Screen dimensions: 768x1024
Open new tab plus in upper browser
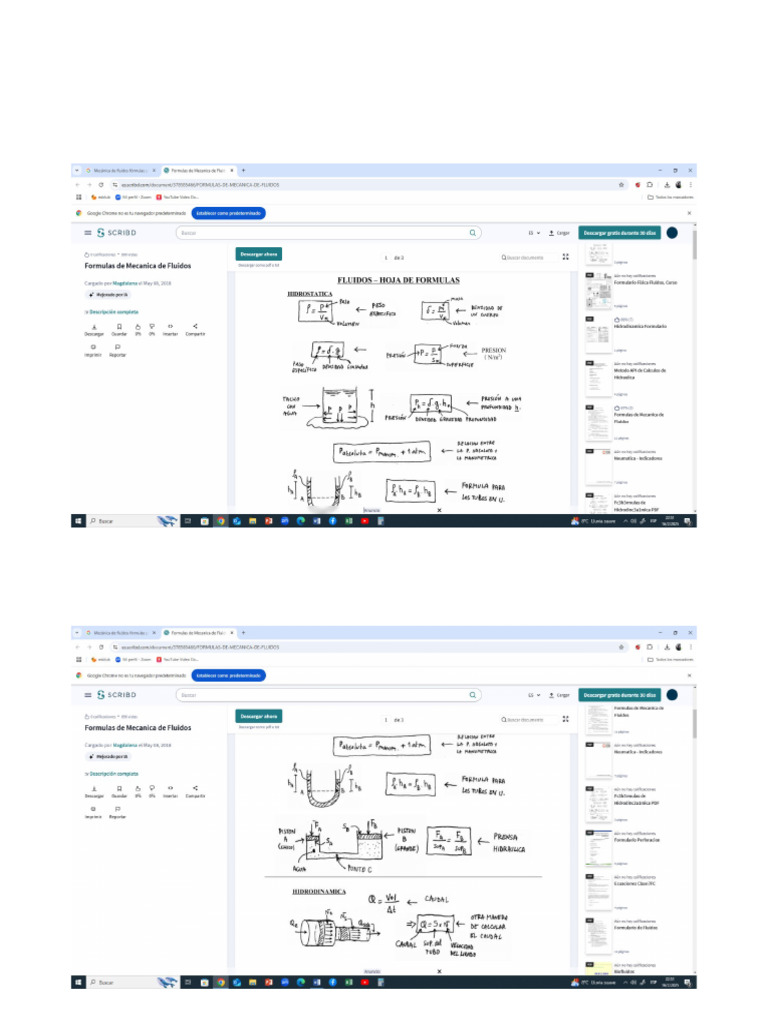(x=244, y=170)
